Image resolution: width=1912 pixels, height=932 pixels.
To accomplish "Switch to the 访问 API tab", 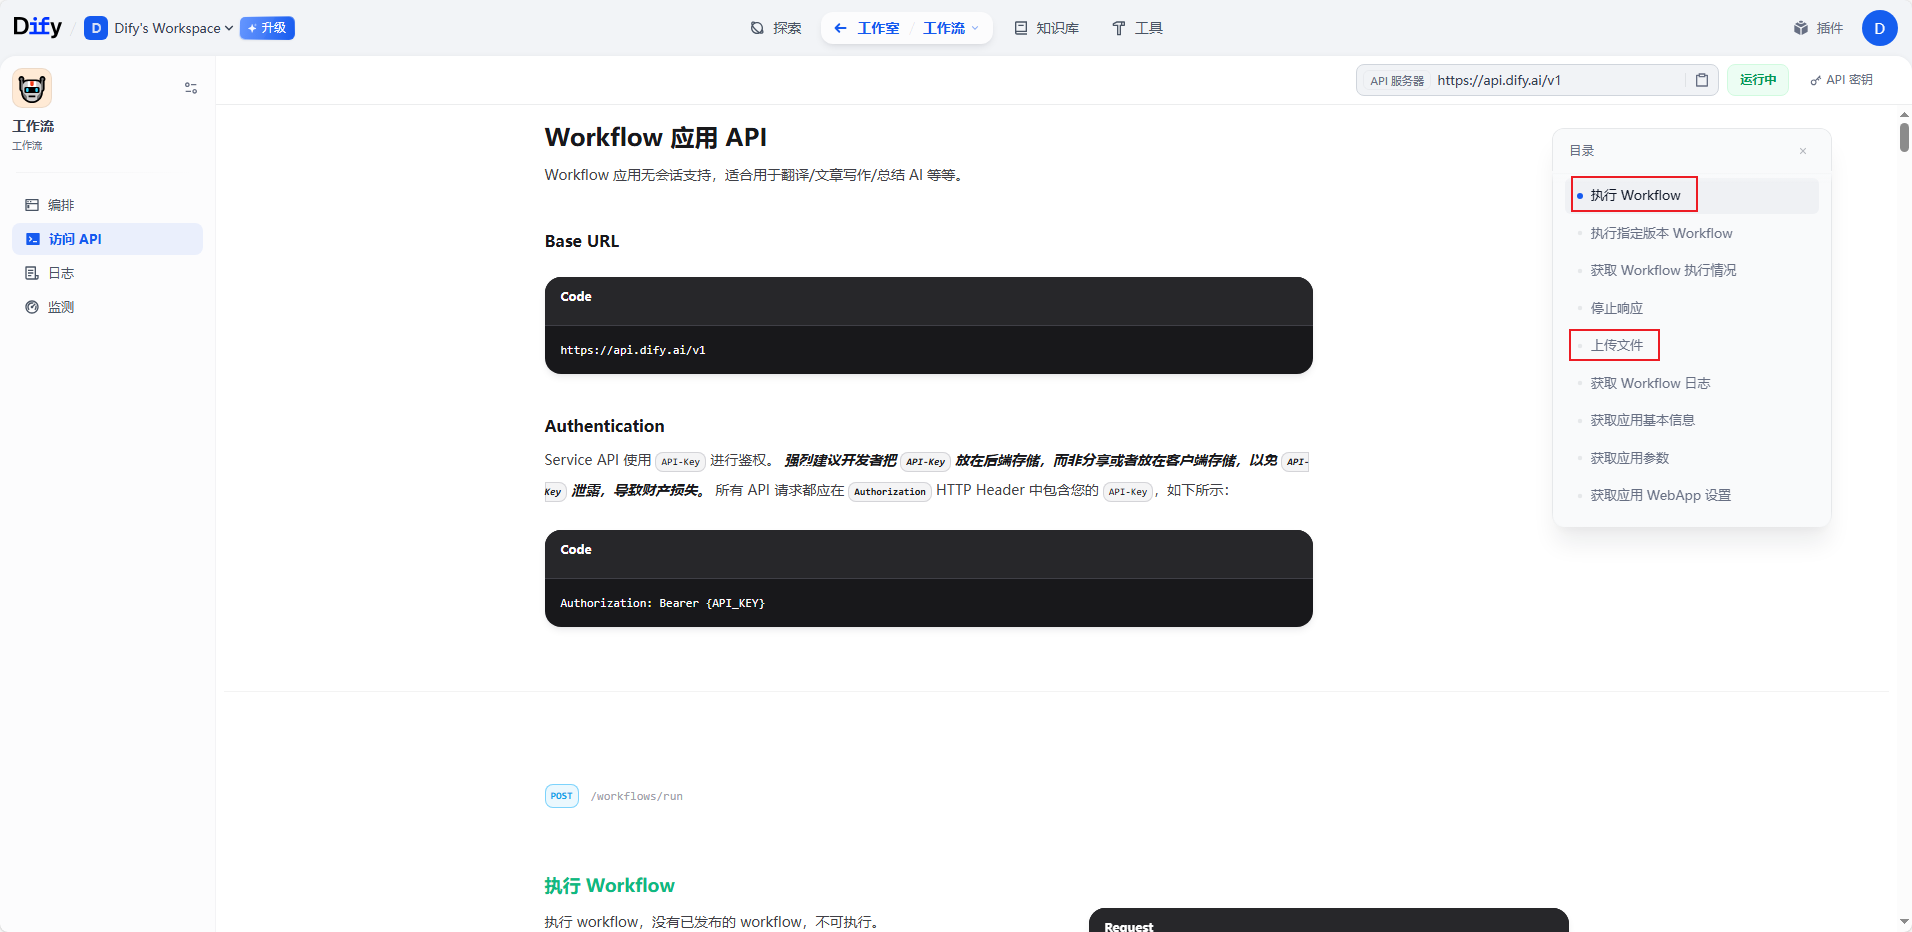I will tap(74, 239).
